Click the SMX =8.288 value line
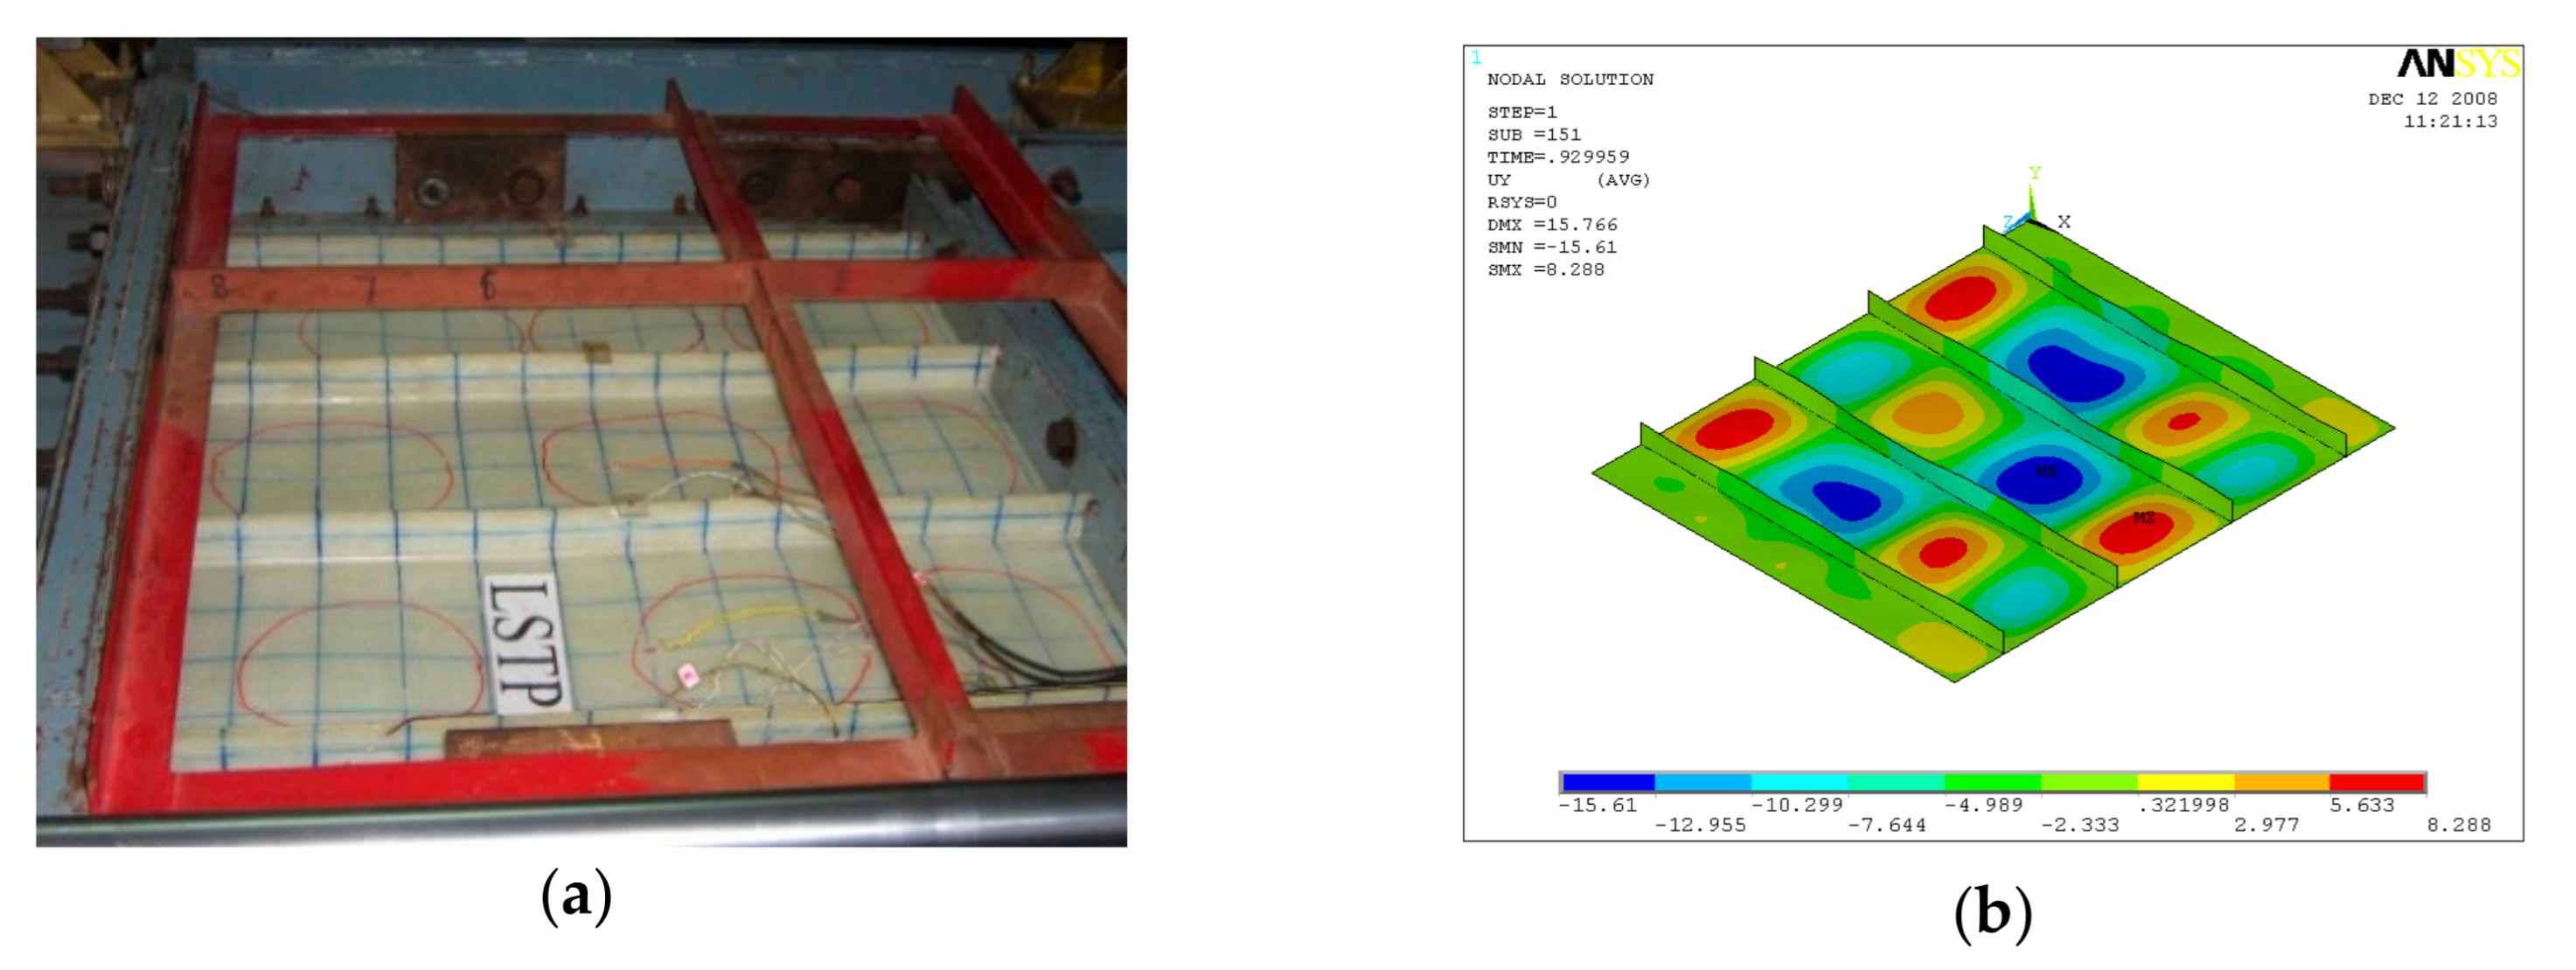Image resolution: width=2576 pixels, height=970 pixels. pyautogui.click(x=1545, y=270)
